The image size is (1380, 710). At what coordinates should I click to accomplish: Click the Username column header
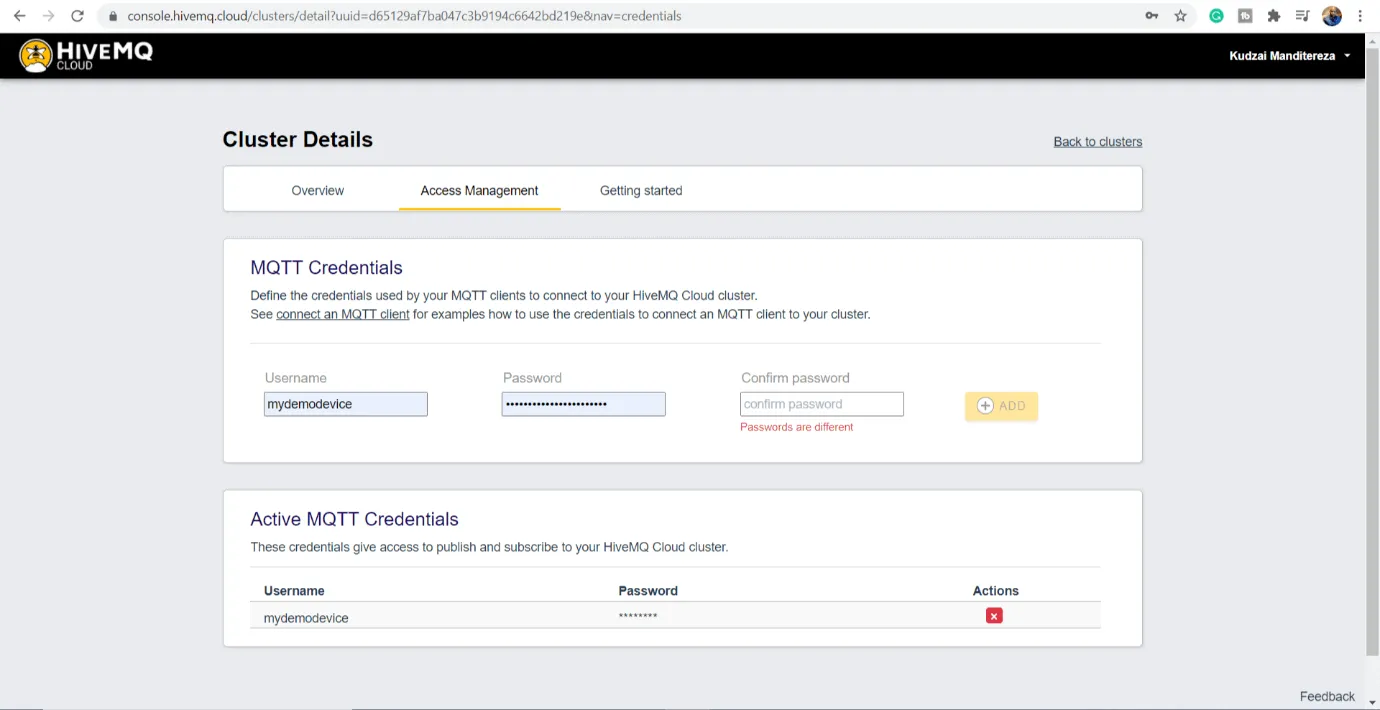tap(294, 591)
